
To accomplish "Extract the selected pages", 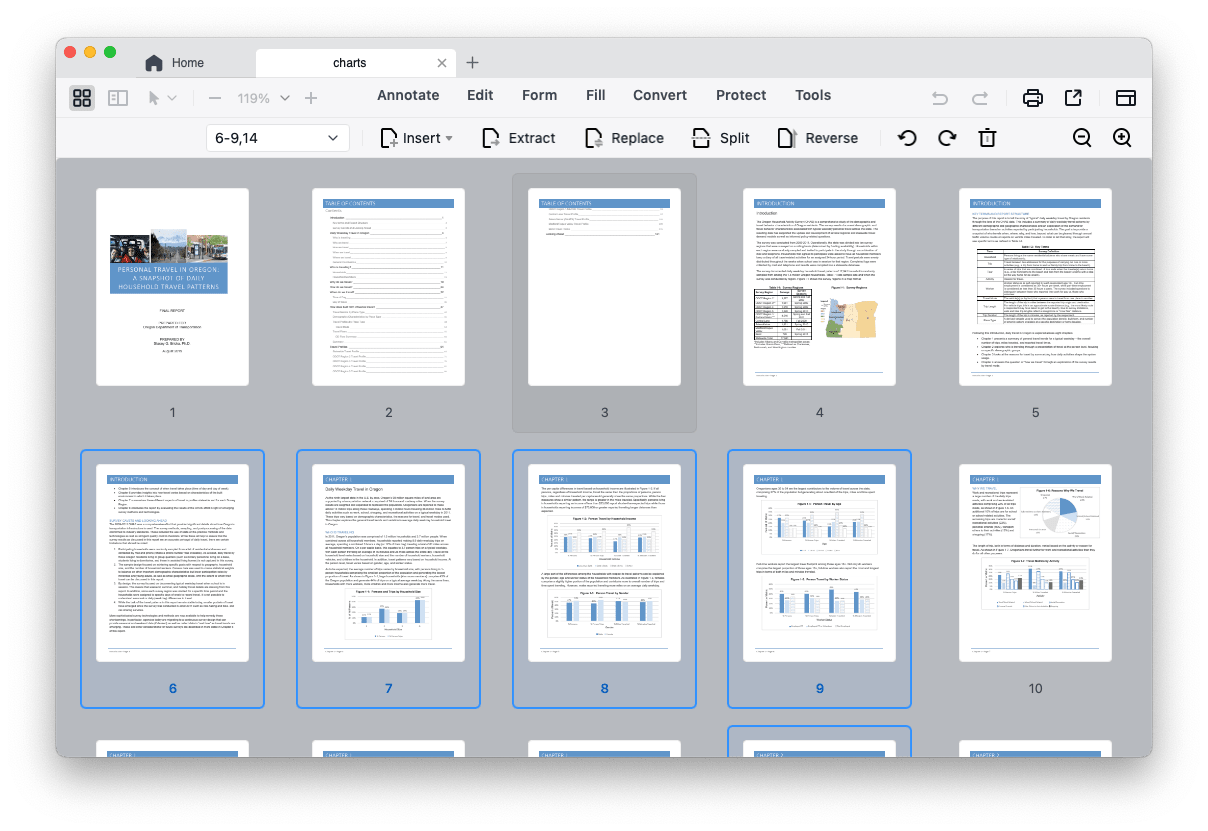I will tap(518, 137).
